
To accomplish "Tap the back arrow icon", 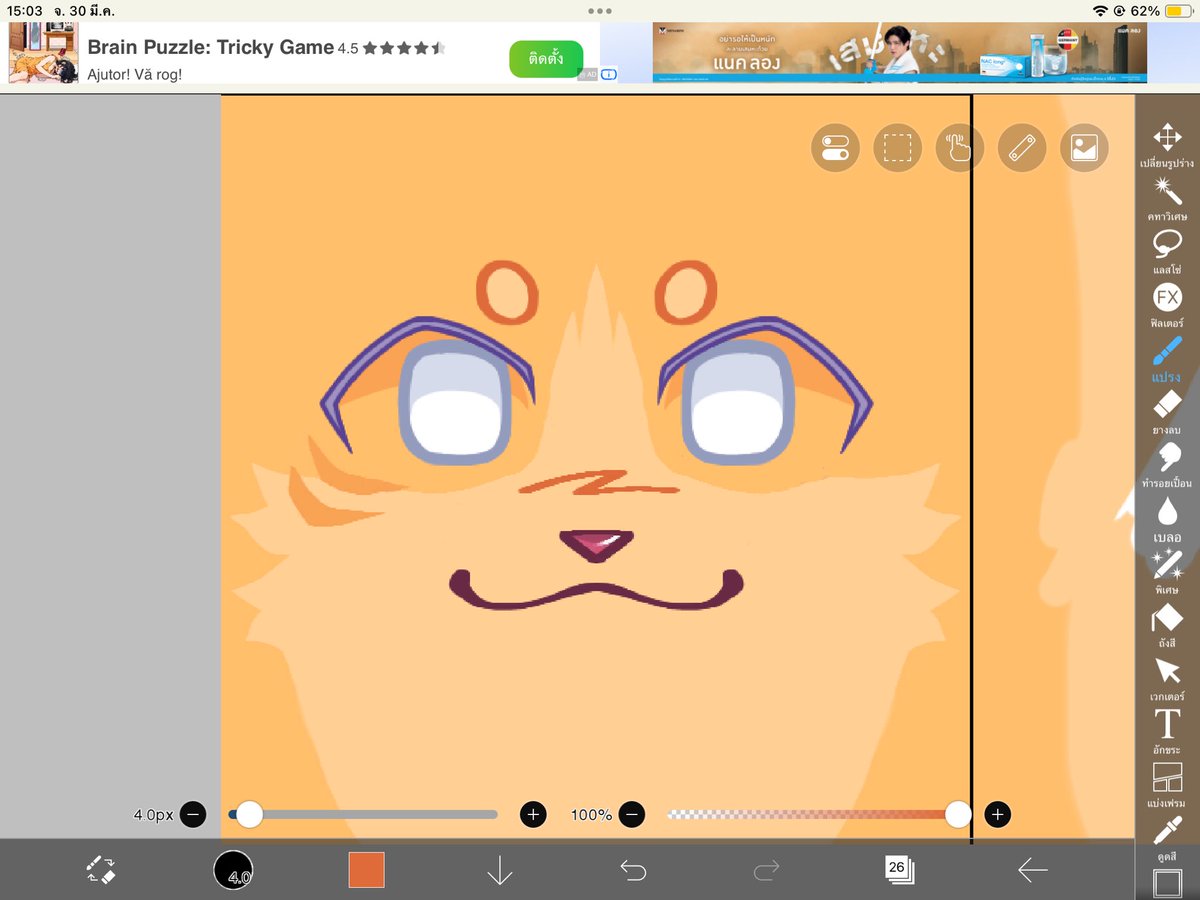I will [1032, 870].
